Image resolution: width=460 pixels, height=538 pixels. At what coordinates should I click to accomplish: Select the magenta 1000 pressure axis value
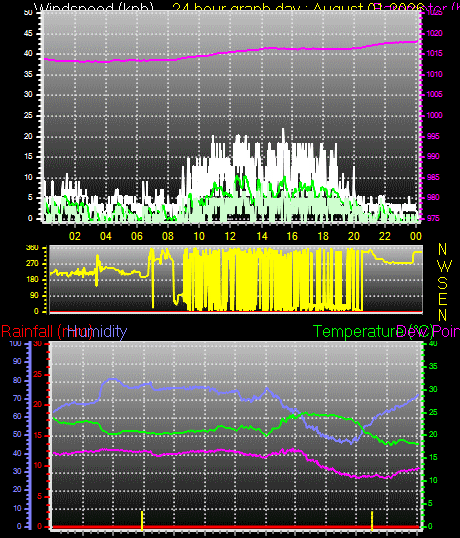(x=435, y=115)
